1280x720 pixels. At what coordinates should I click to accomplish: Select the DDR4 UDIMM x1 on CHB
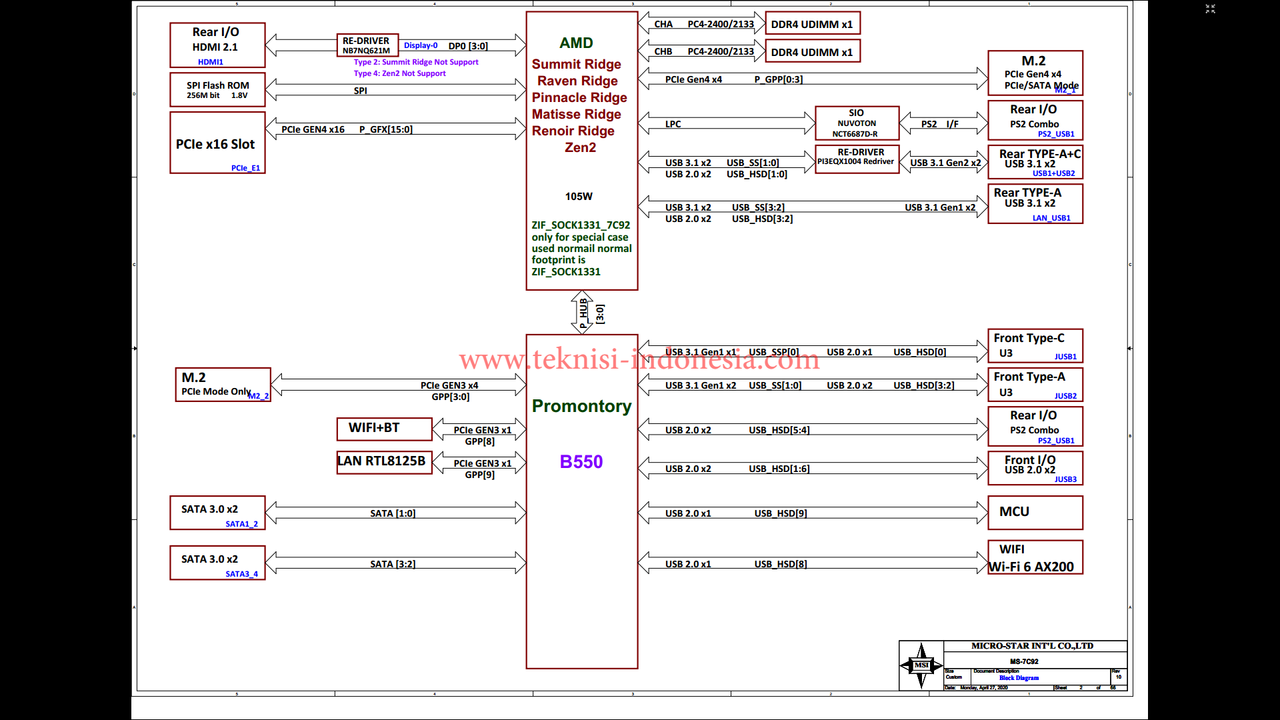pos(812,51)
